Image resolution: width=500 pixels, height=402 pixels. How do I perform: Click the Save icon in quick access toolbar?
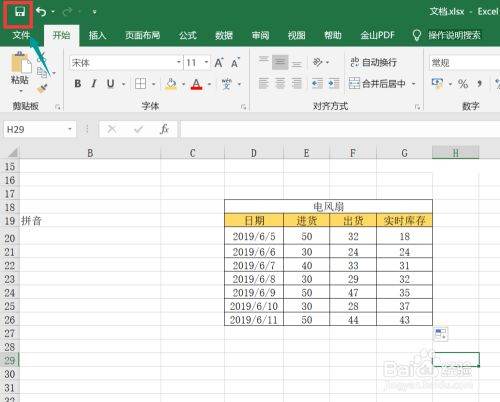coord(20,12)
